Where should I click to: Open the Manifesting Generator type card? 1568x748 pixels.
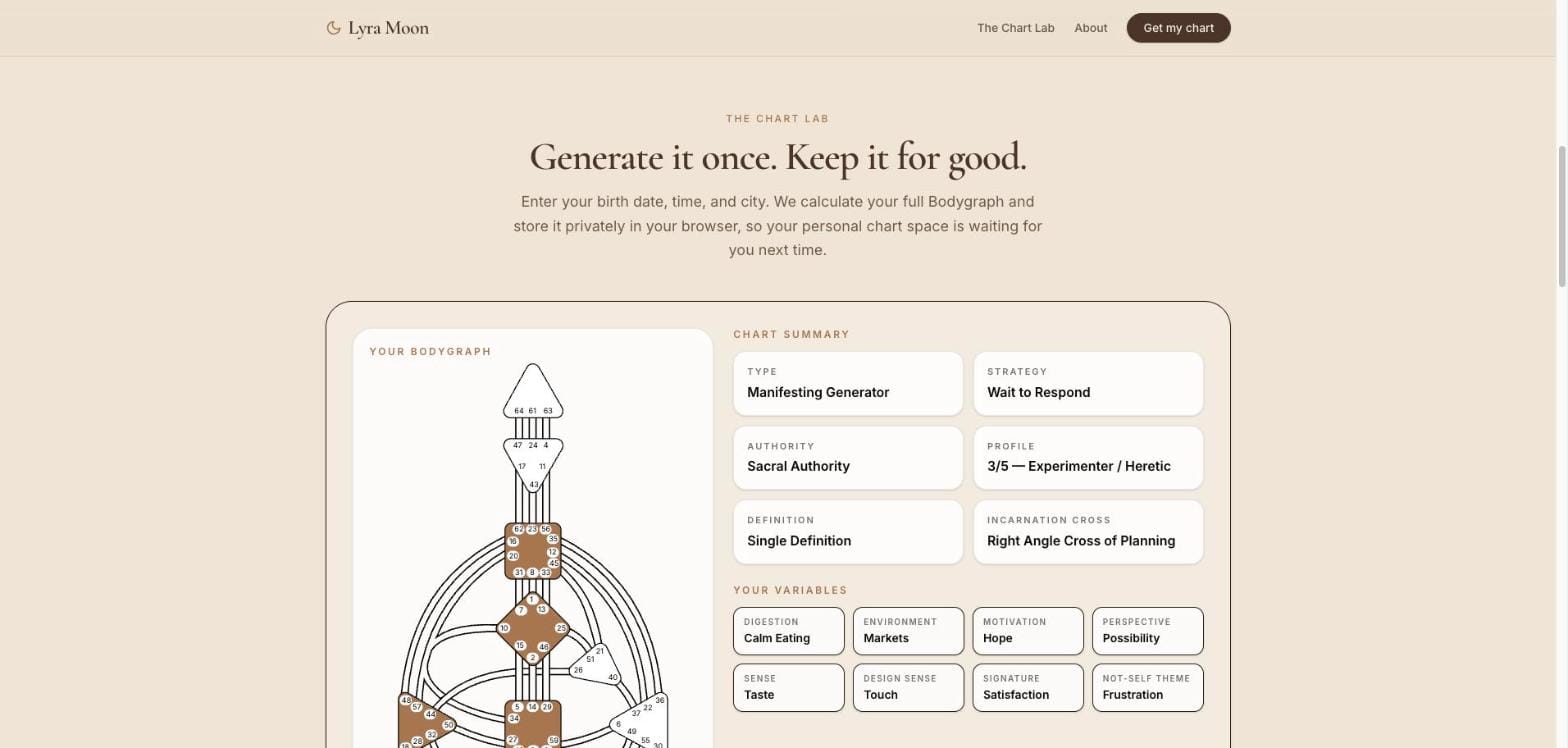coord(848,383)
